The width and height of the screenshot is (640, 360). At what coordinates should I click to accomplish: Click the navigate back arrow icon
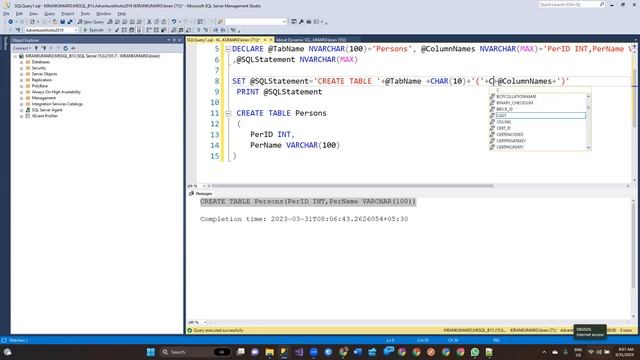coord(11,22)
